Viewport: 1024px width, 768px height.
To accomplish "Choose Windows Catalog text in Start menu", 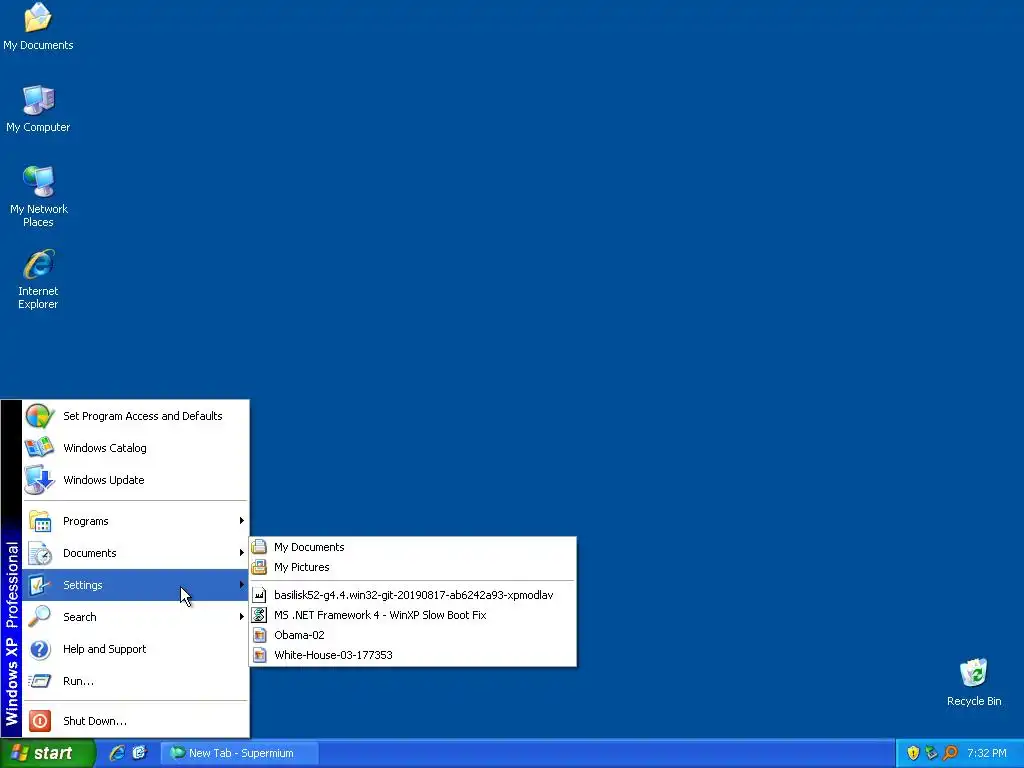I will click(x=104, y=448).
